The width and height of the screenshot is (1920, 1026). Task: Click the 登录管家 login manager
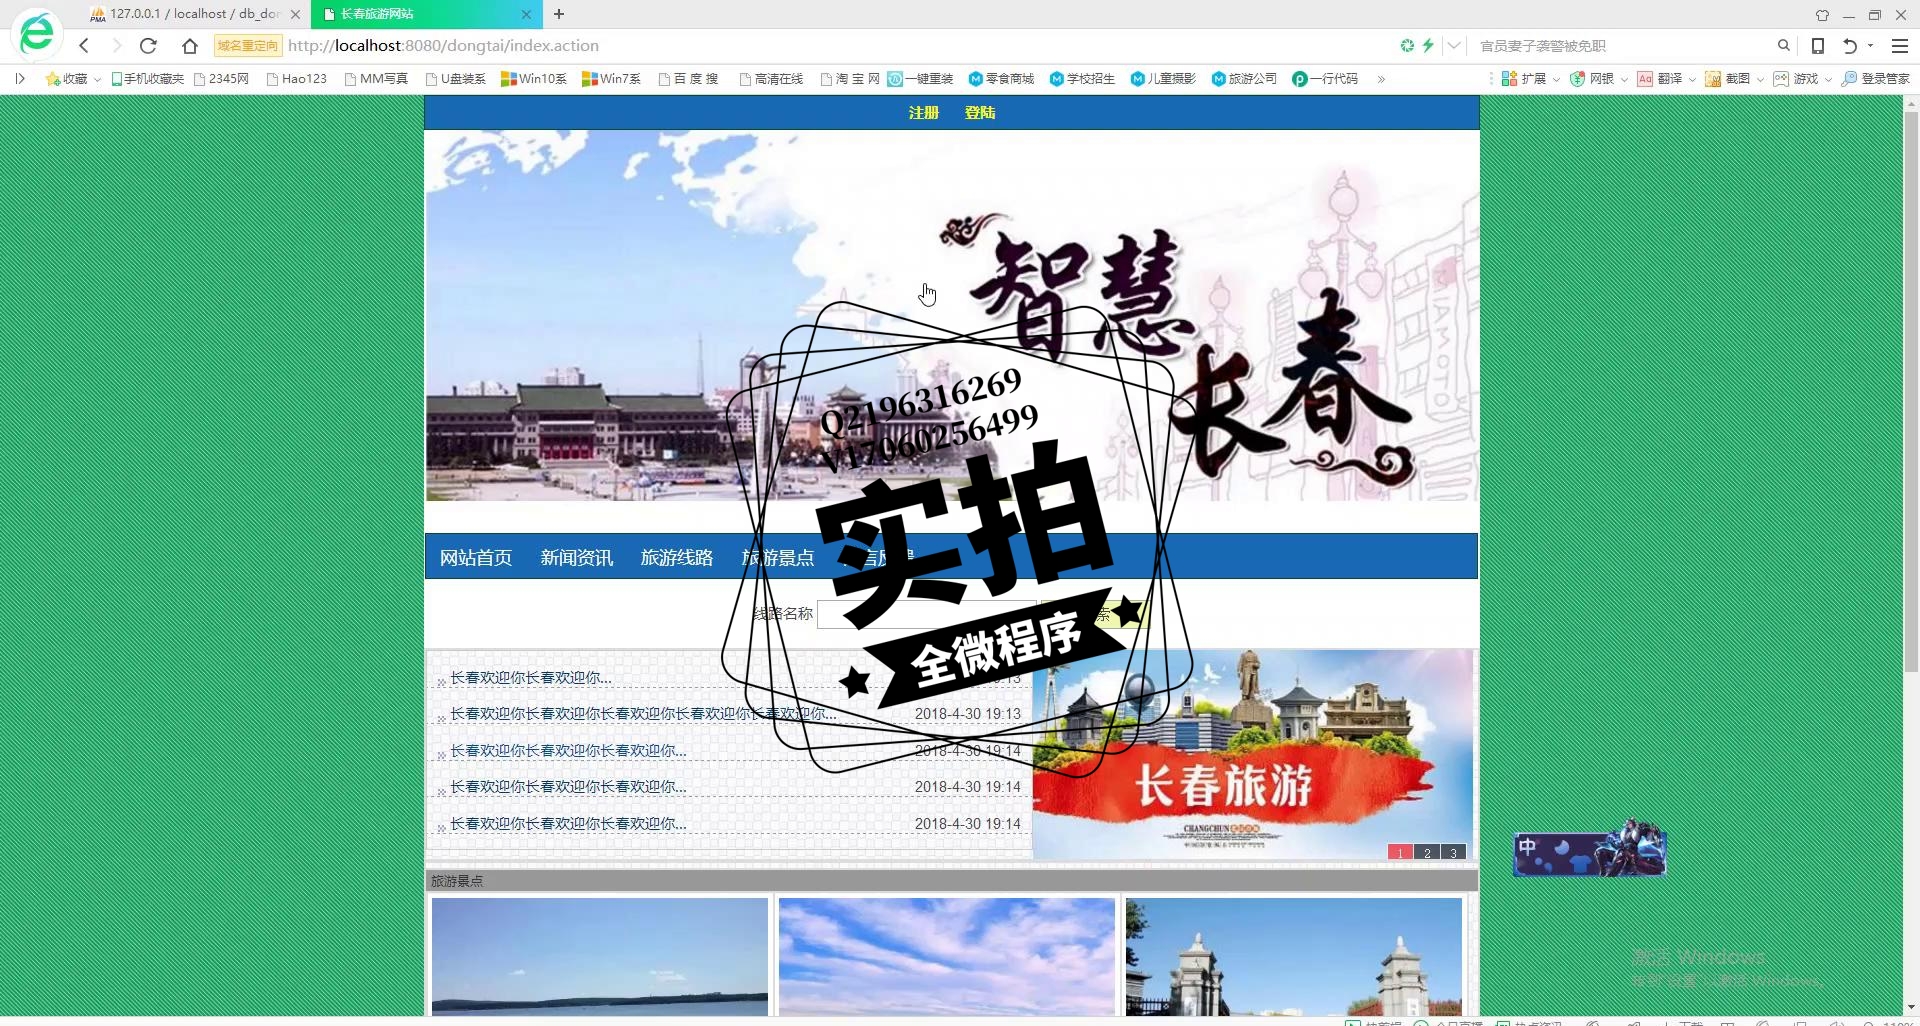pyautogui.click(x=1875, y=79)
